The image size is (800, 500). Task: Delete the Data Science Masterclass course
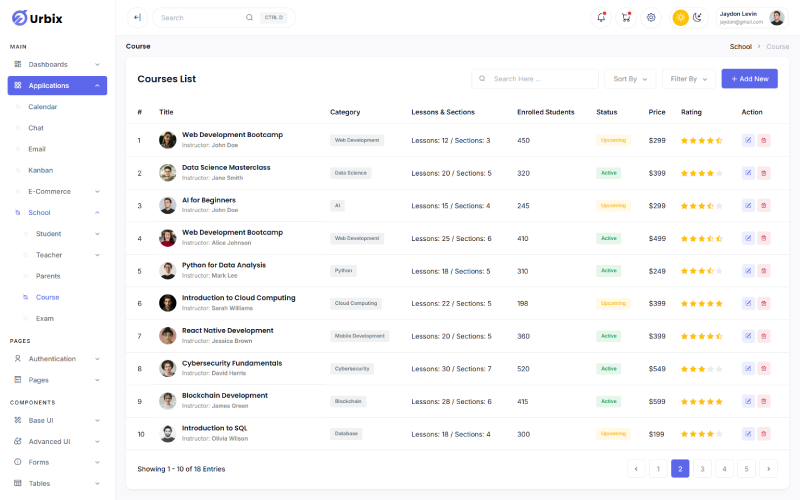[764, 173]
